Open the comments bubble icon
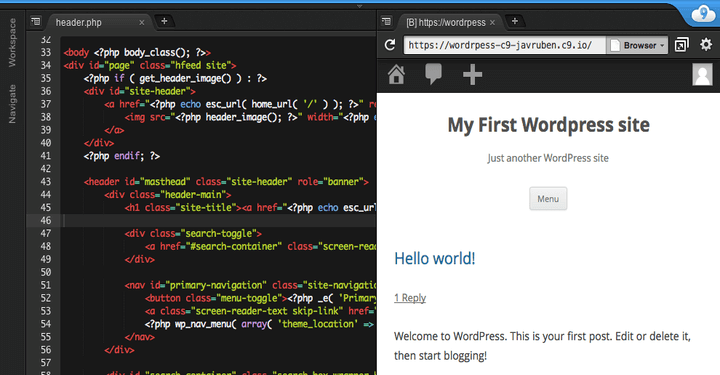This screenshot has height=375, width=720. (x=433, y=74)
